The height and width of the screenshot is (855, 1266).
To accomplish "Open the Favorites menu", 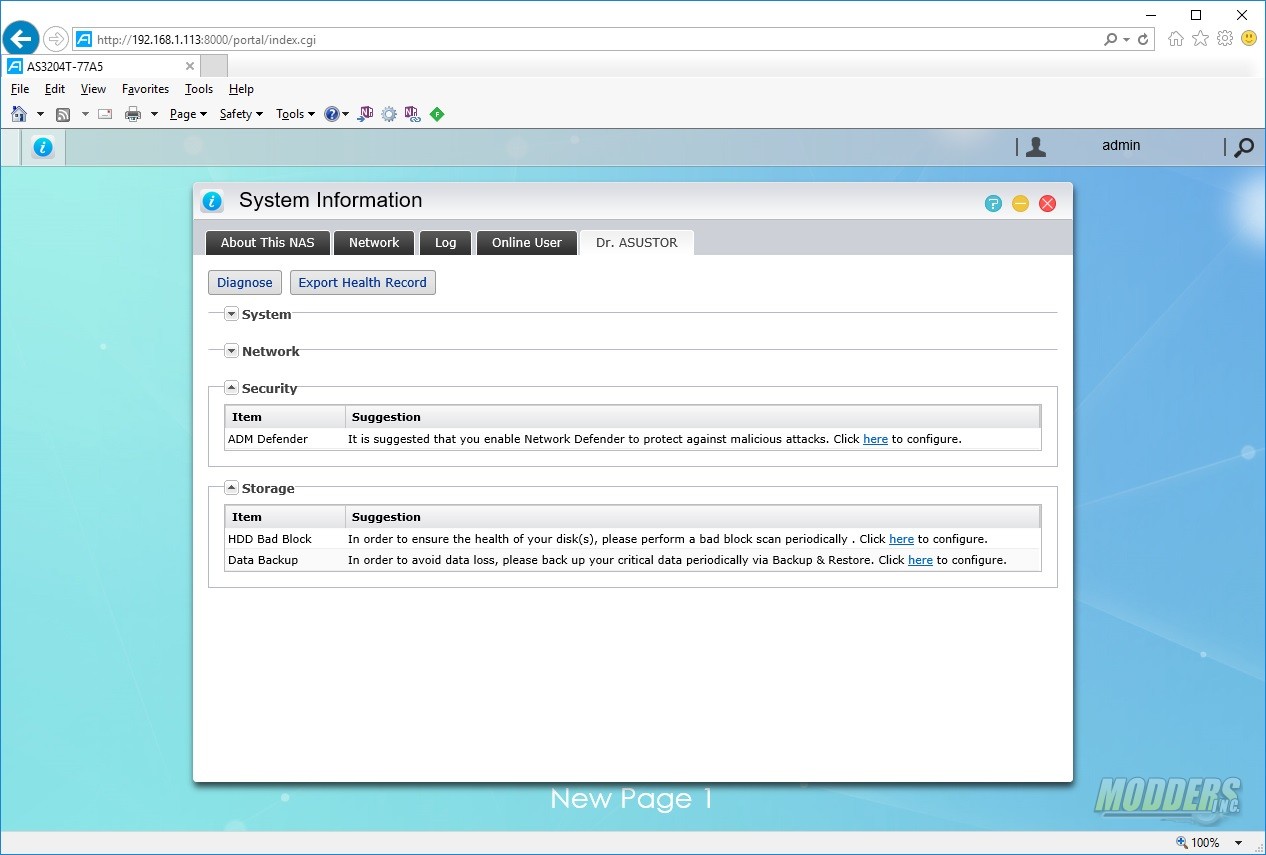I will pyautogui.click(x=146, y=89).
